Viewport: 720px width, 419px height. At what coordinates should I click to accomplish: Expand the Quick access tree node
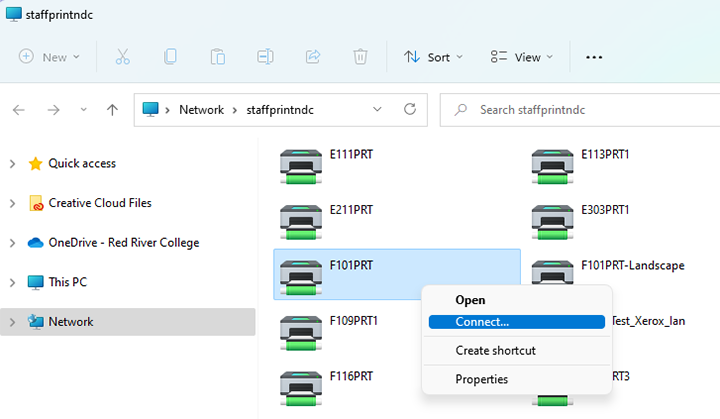click(12, 164)
